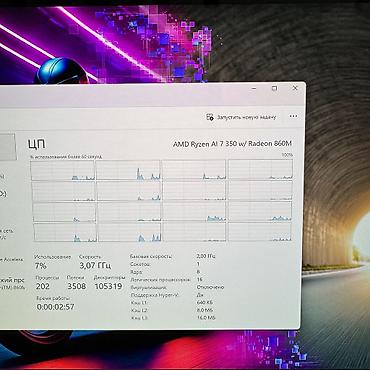Image resolution: width=370 pixels, height=370 pixels.
Task: Click the 'Кэш L1:' label
Action: 139,303
